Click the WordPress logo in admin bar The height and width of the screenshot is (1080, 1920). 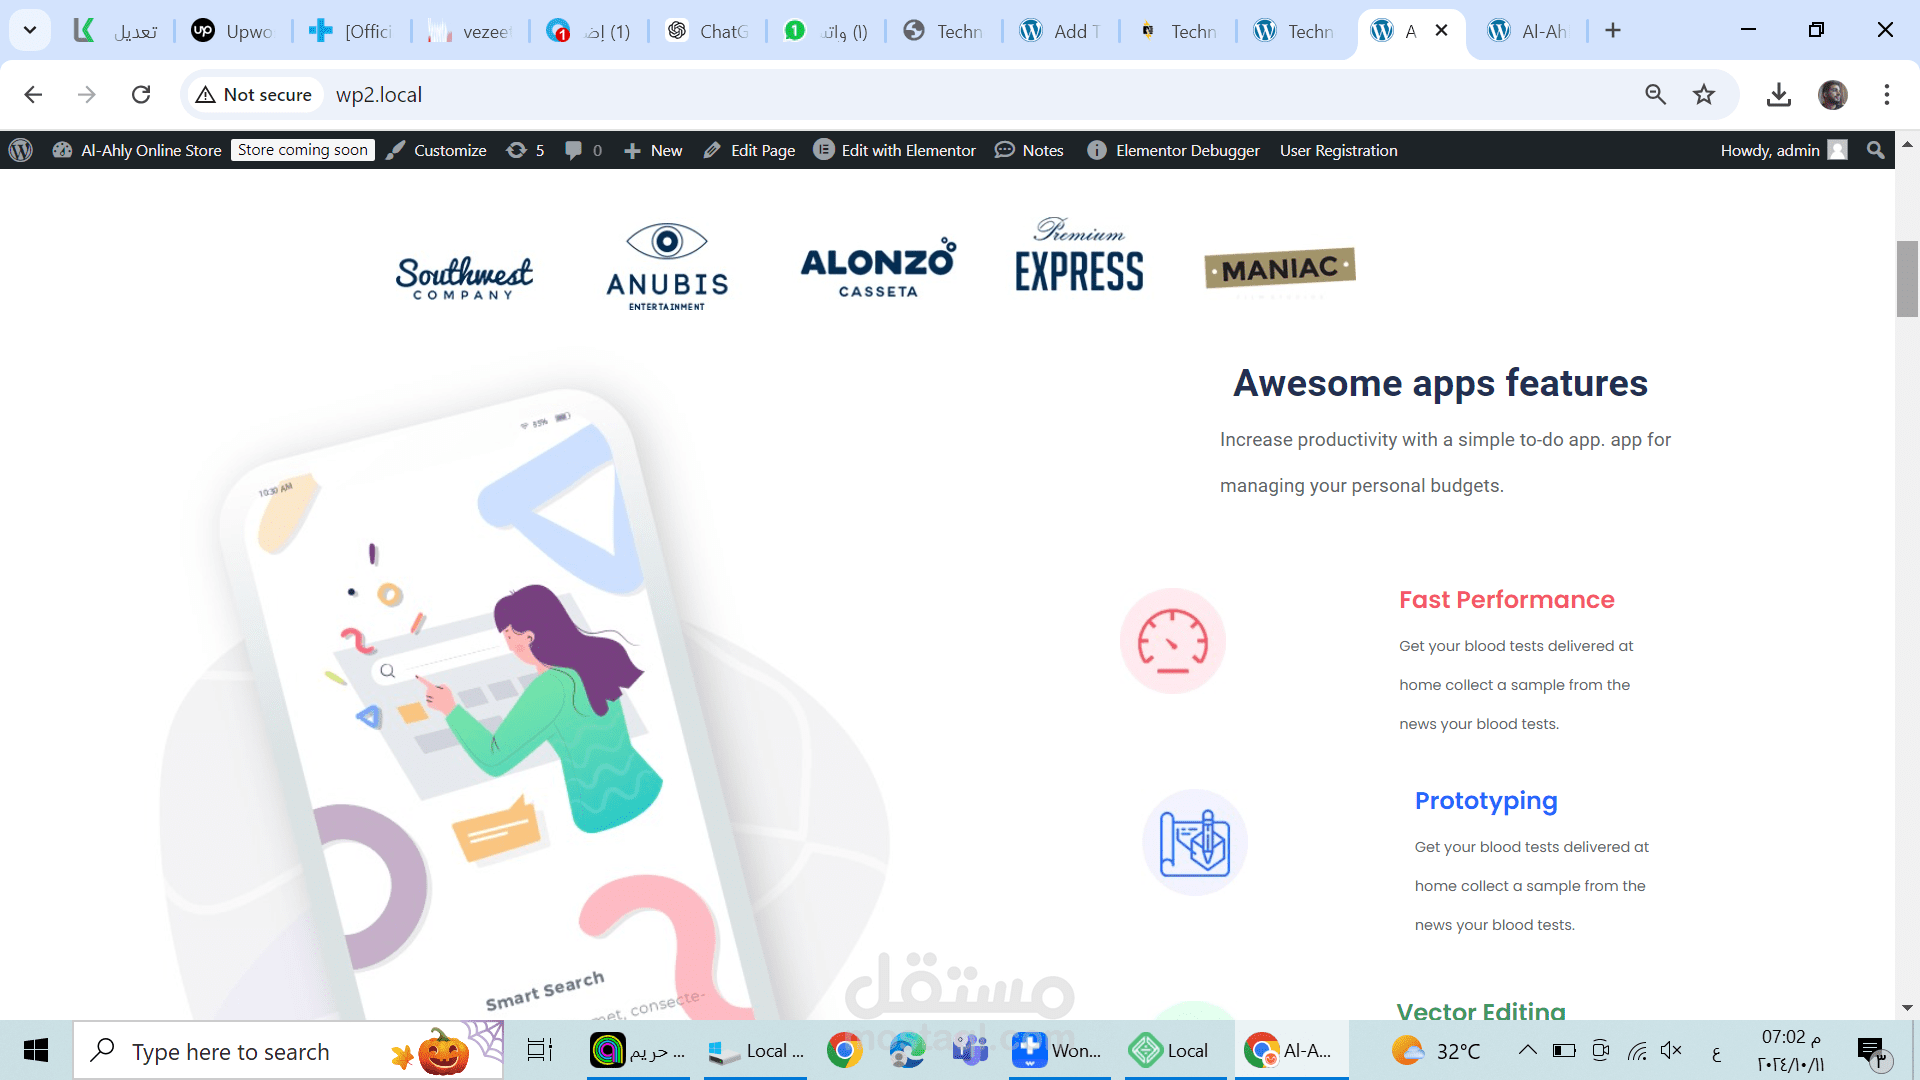point(21,150)
